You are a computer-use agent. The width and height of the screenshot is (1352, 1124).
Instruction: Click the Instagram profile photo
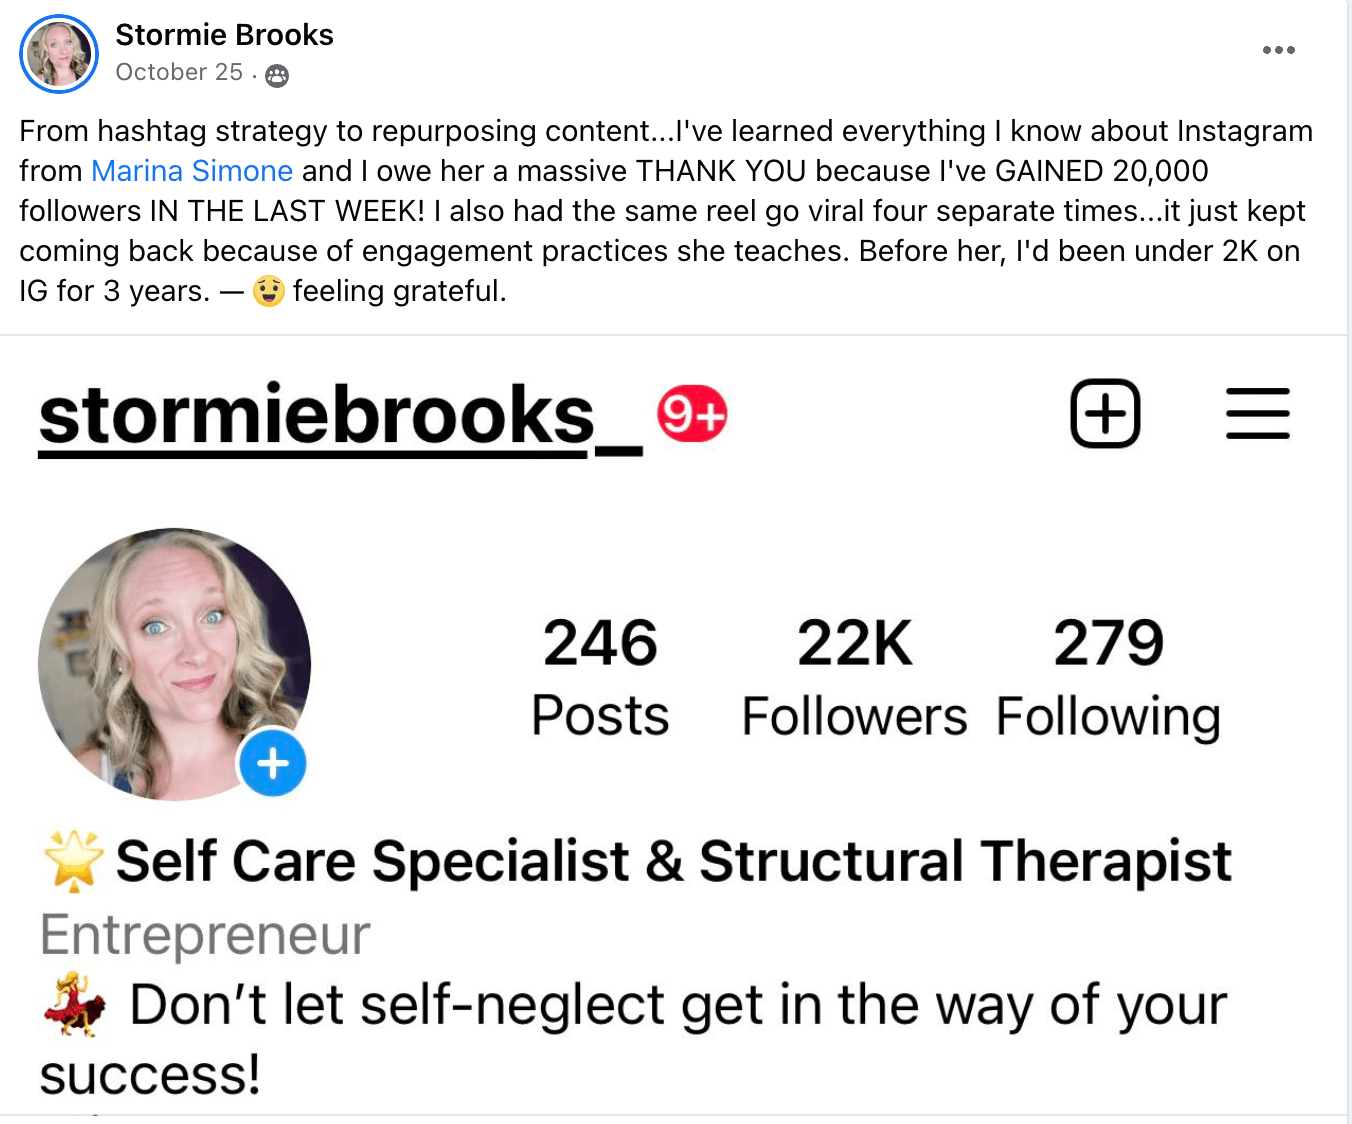pos(174,664)
